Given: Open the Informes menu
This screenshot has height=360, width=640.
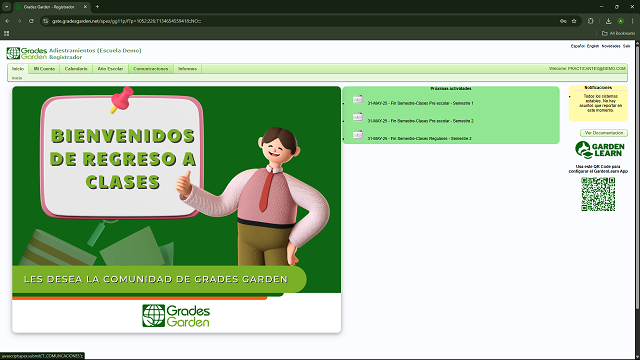Looking at the screenshot, I should (x=187, y=69).
